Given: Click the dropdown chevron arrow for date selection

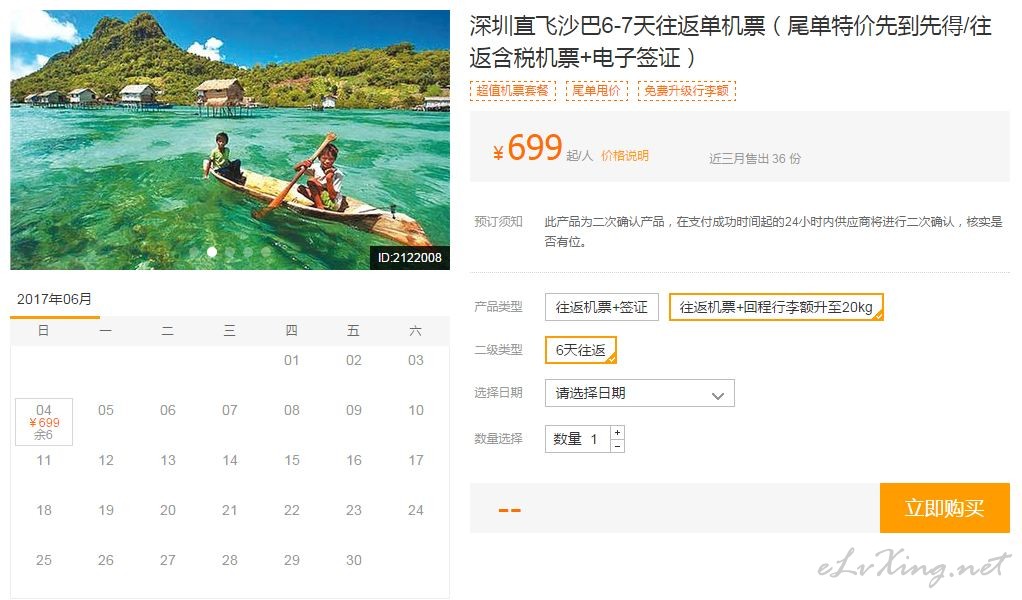Looking at the screenshot, I should pos(718,395).
